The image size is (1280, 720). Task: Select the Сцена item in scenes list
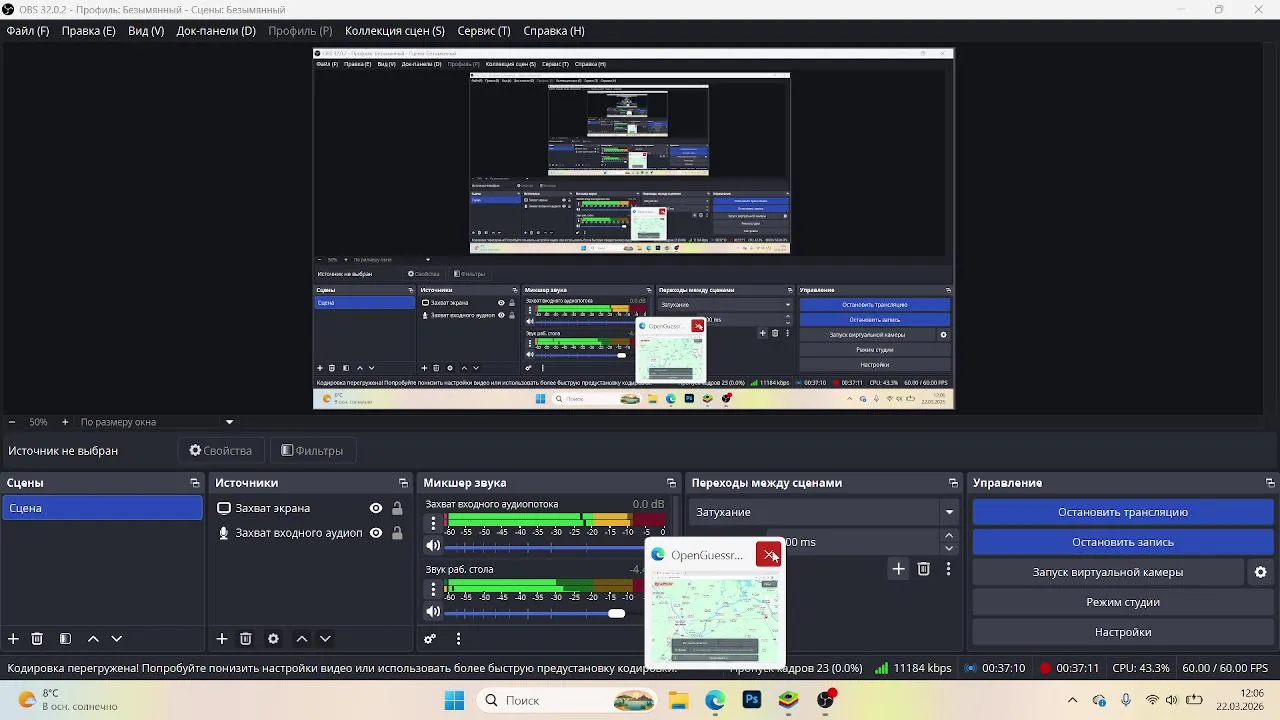pyautogui.click(x=102, y=508)
